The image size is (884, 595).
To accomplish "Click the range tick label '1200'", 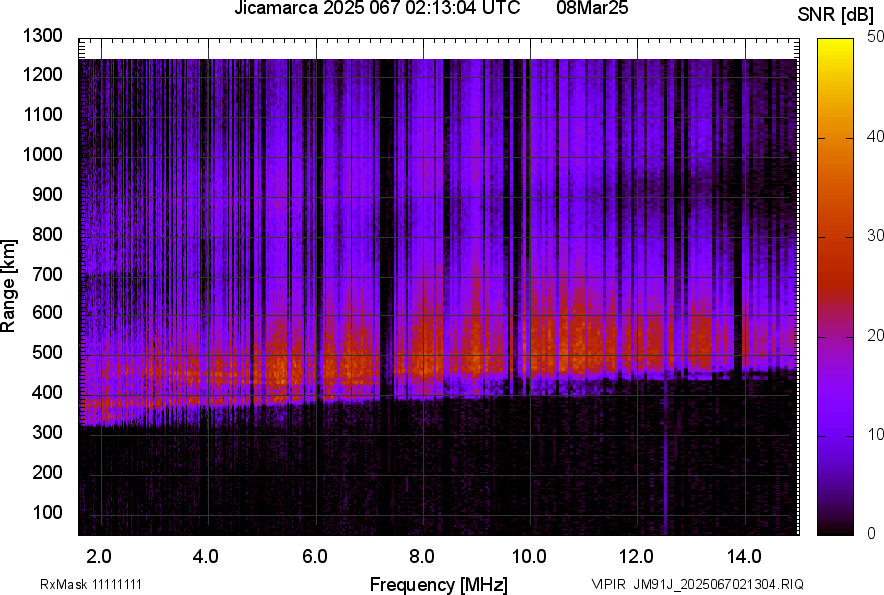I will pos(42,74).
